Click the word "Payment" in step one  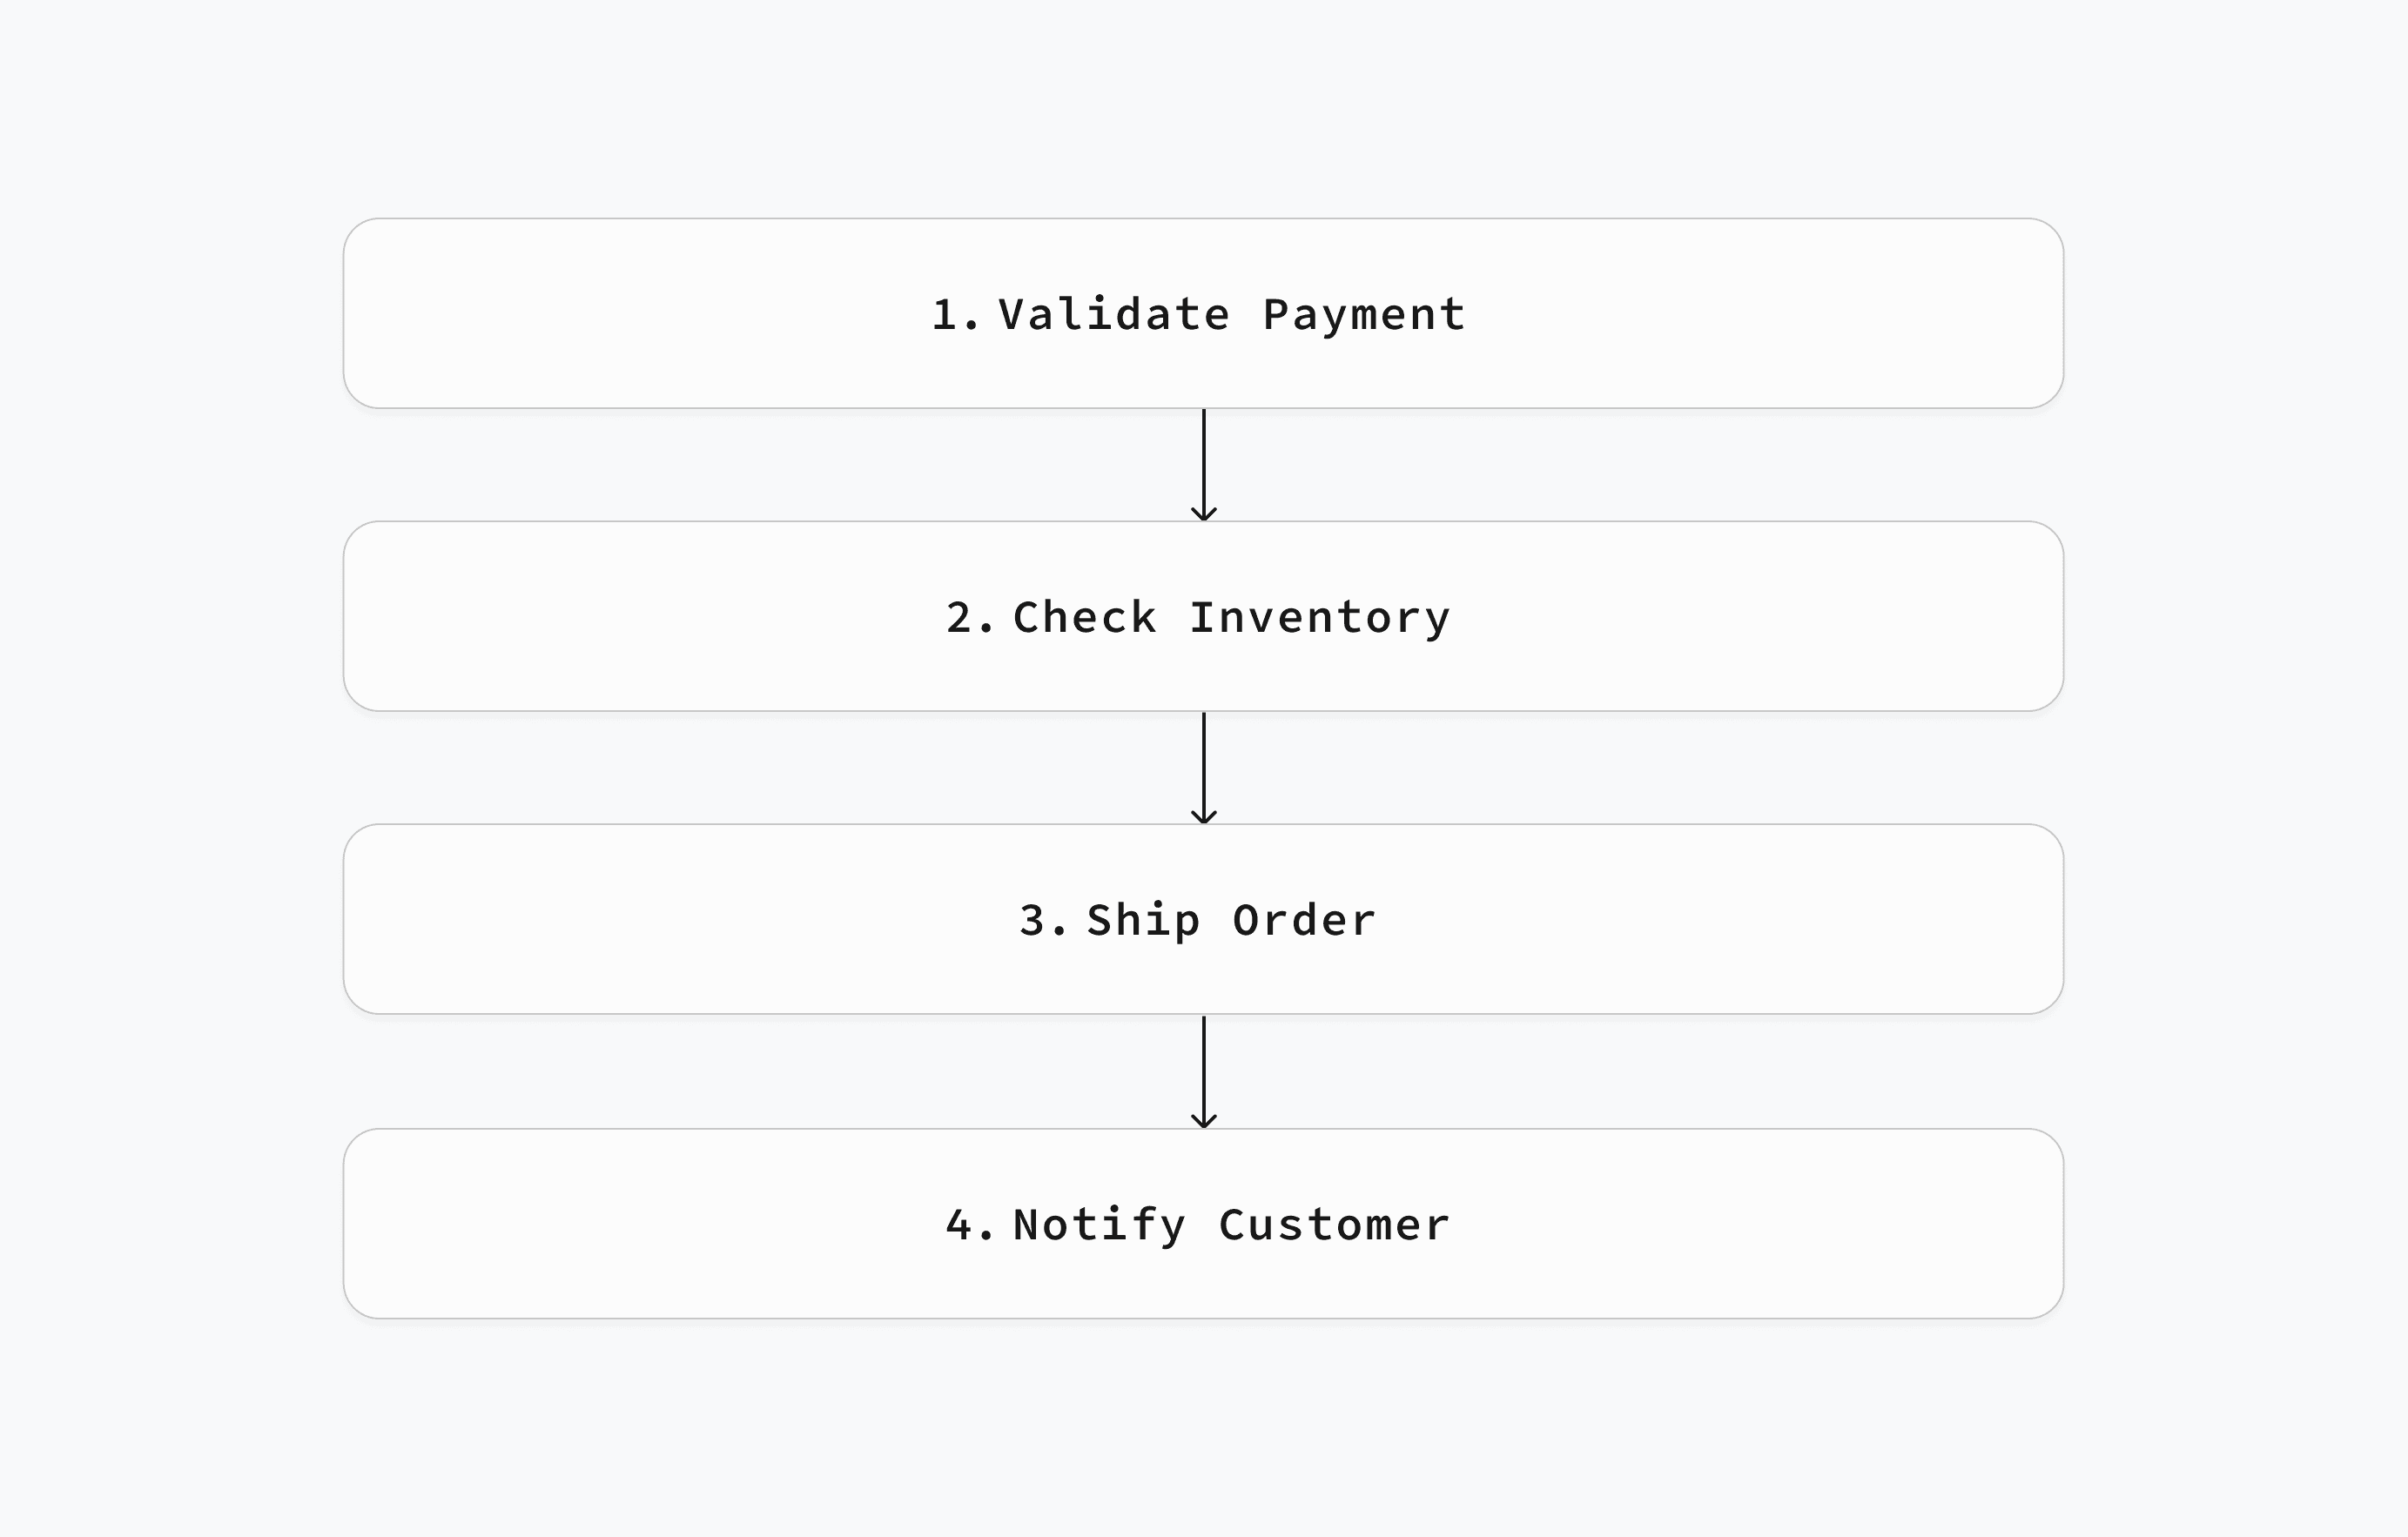coord(1364,316)
